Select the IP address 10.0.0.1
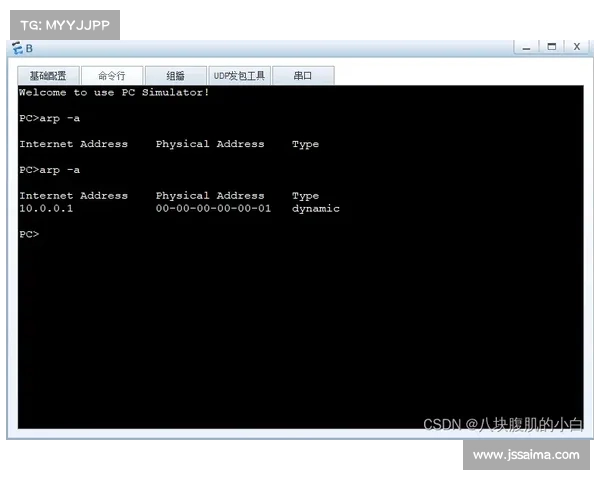This screenshot has width=600, height=480. point(46,208)
